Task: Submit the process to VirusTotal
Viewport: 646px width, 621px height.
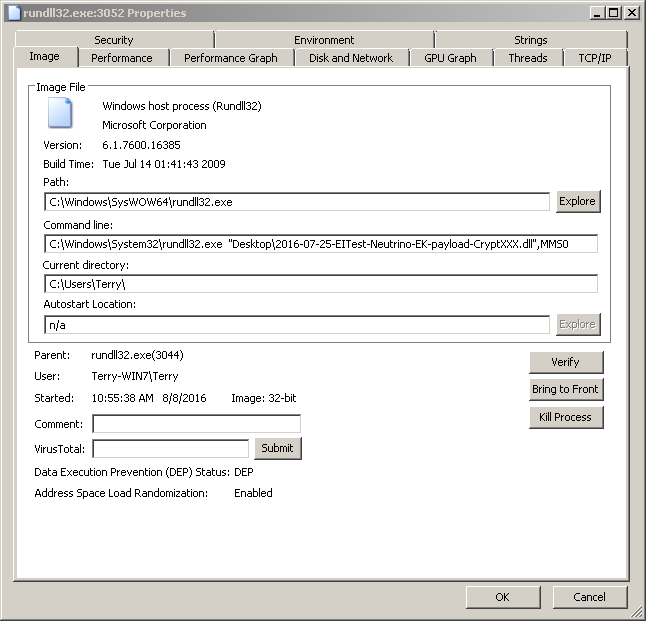Action: [x=278, y=448]
